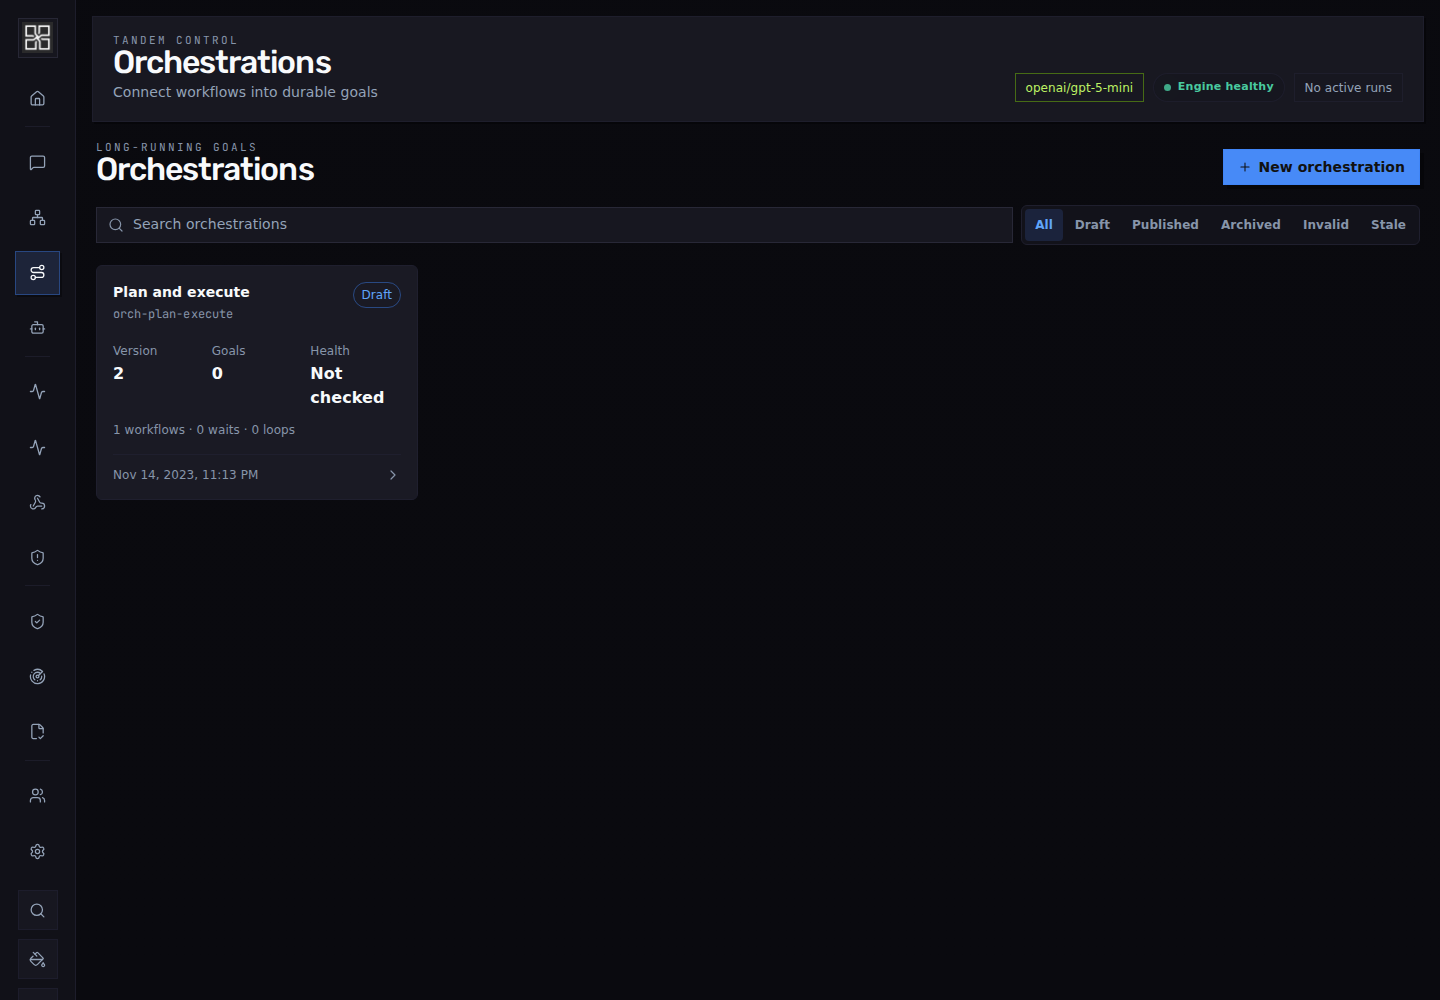
Task: Open the chat bubble icon in the sidebar
Action: (37, 163)
